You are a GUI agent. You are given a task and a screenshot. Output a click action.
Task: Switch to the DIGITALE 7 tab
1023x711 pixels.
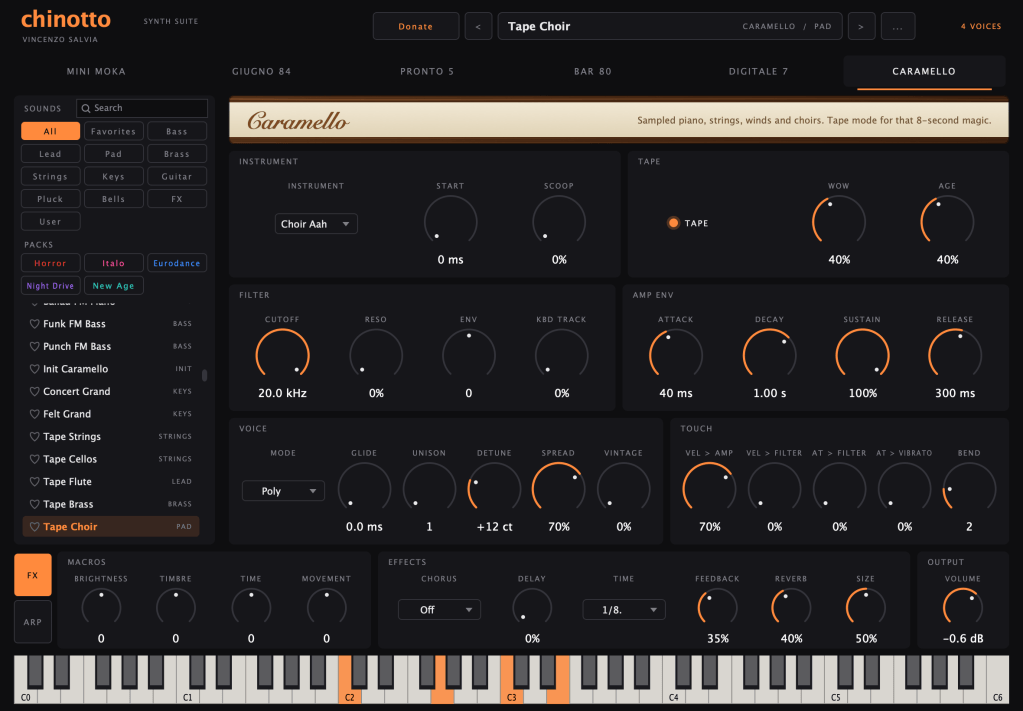pyautogui.click(x=758, y=72)
